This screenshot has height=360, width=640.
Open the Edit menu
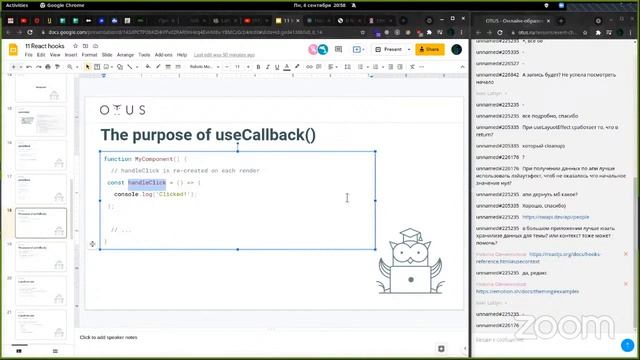point(41,55)
